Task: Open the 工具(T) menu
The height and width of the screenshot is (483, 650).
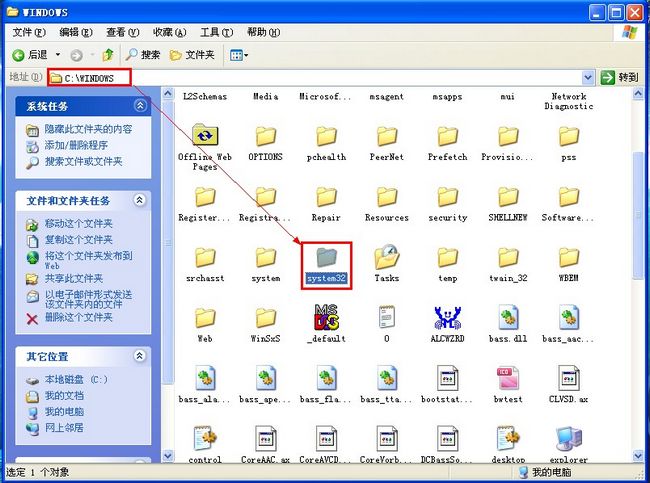Action: pyautogui.click(x=209, y=32)
